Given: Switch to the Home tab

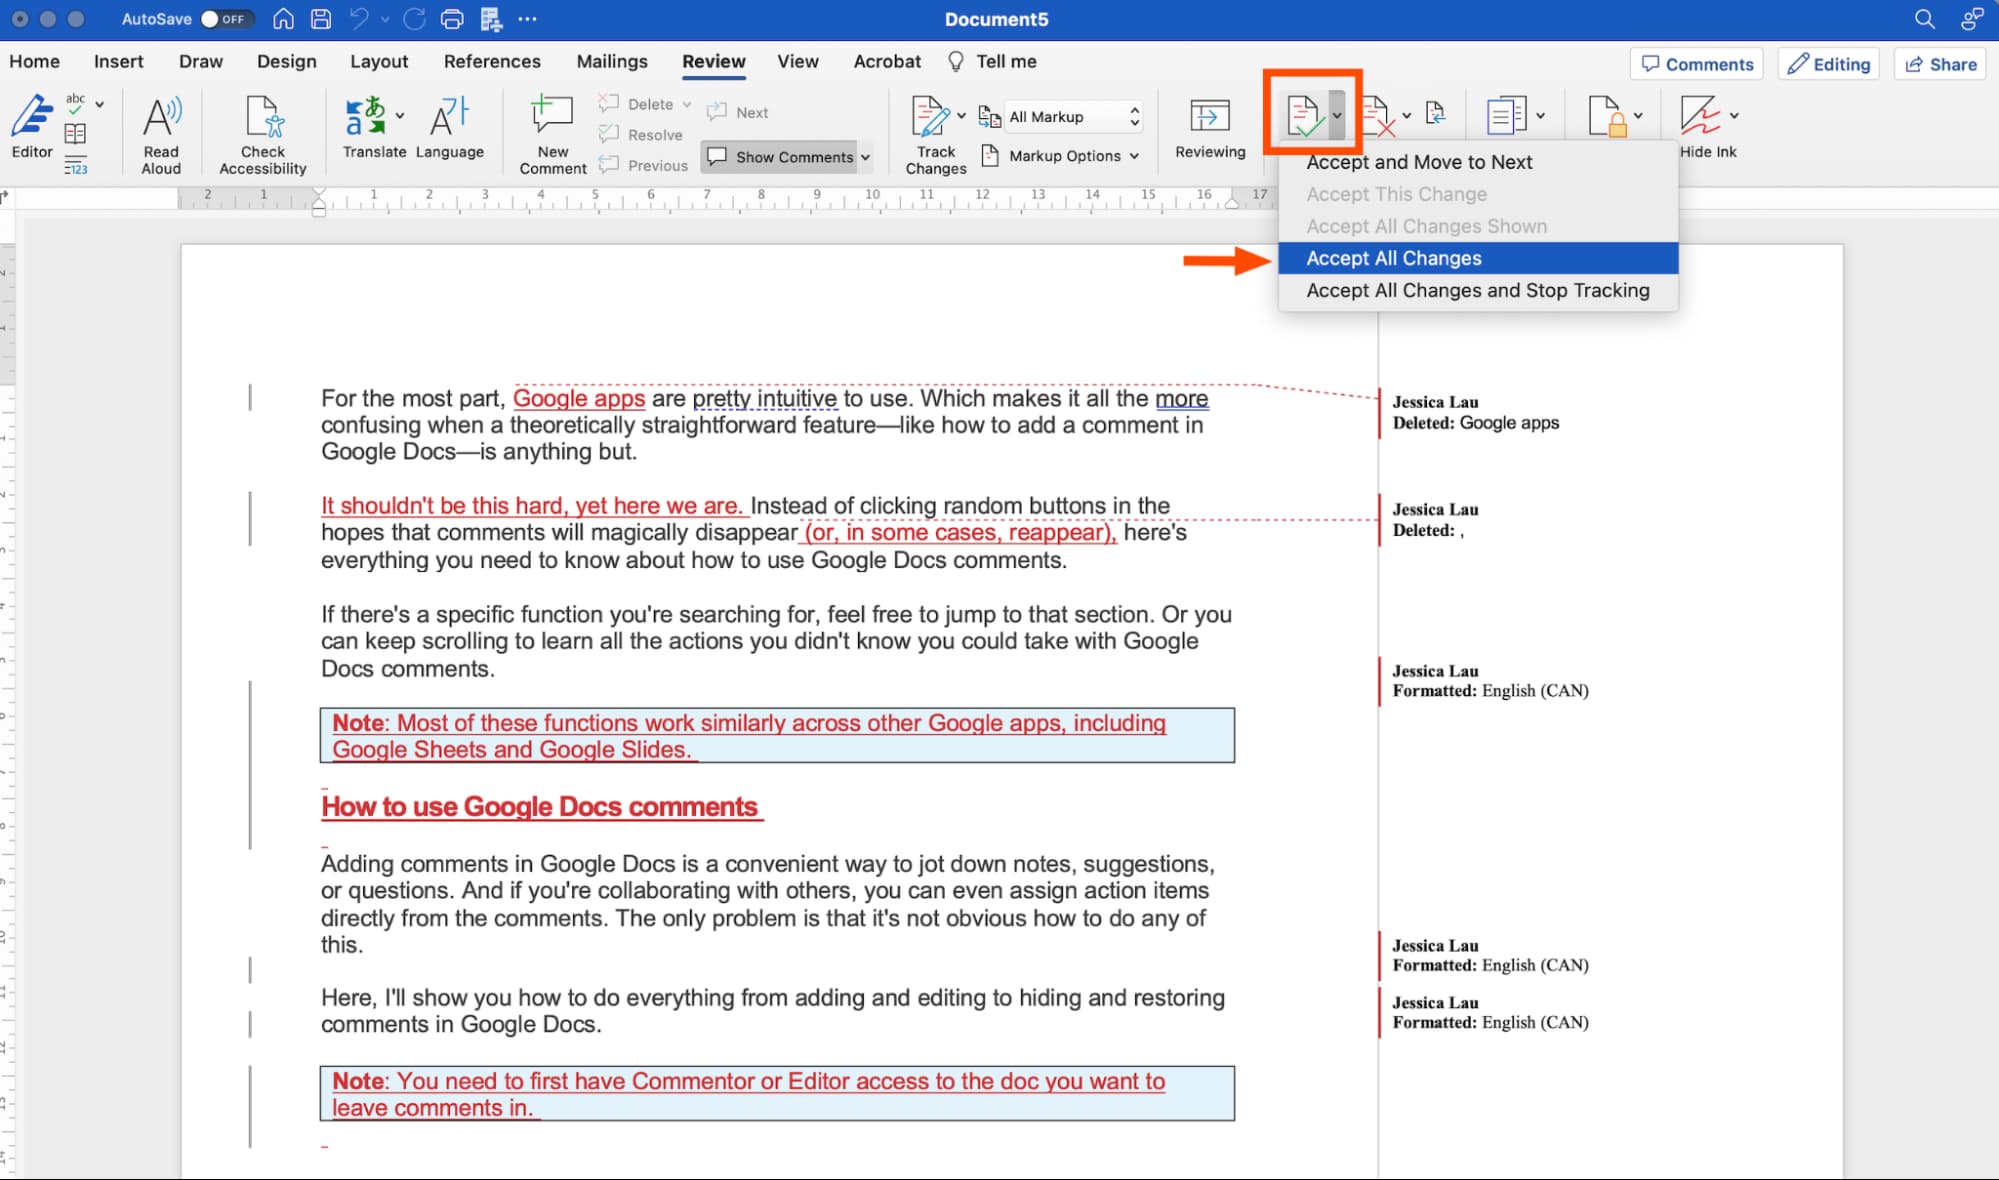Looking at the screenshot, I should point(35,61).
